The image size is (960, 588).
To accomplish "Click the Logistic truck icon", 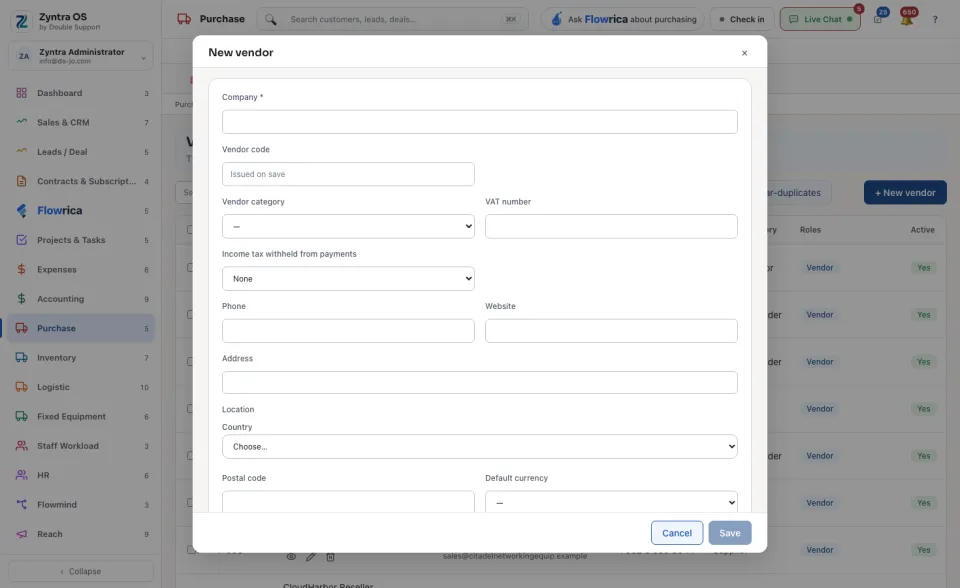I will tap(21, 386).
